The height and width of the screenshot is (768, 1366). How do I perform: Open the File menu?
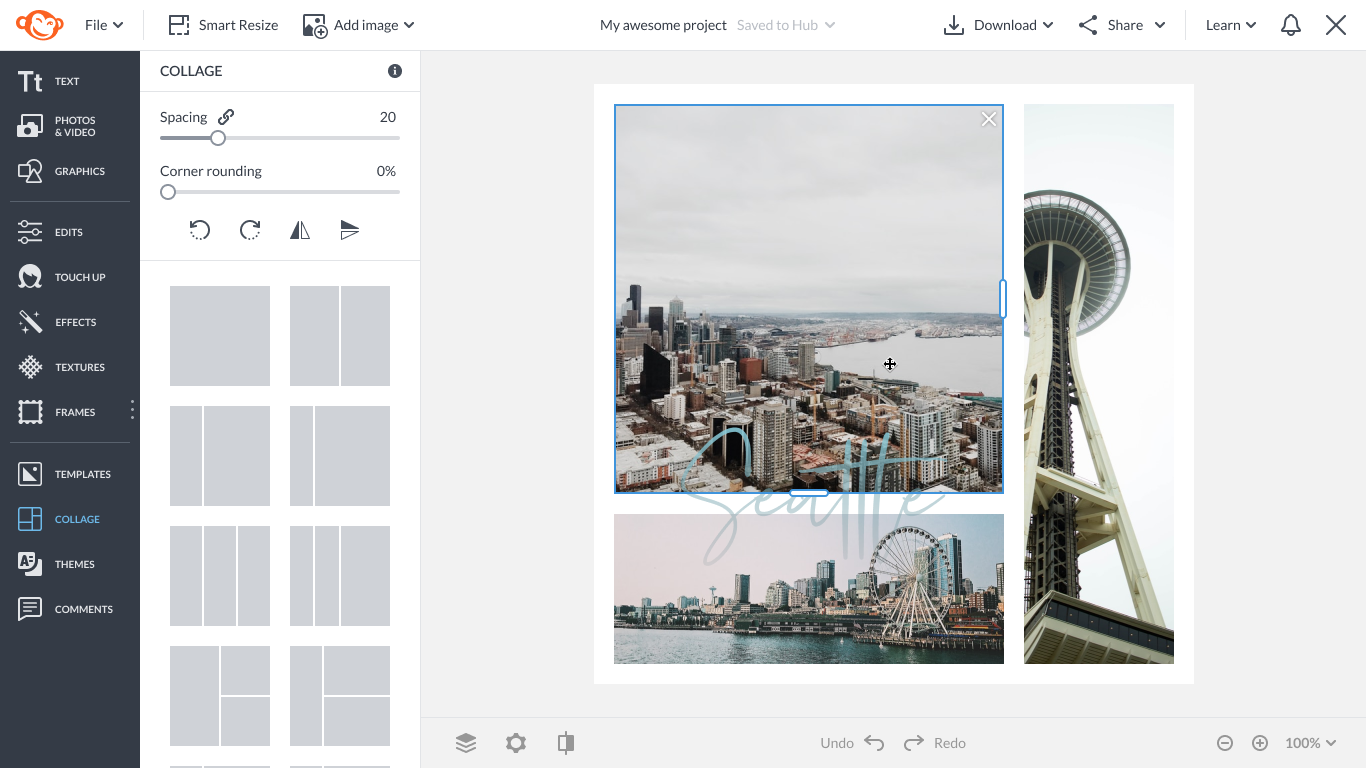pos(104,25)
